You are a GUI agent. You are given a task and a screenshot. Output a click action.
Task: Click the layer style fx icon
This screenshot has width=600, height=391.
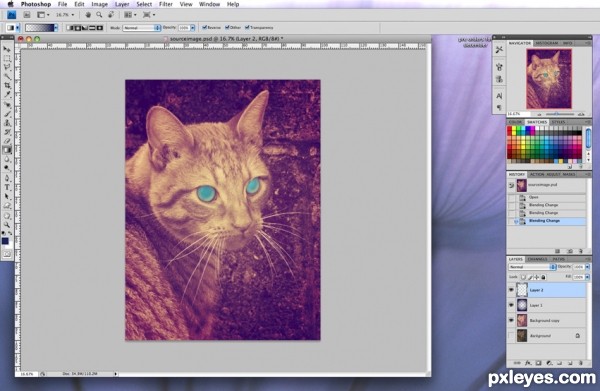pos(528,363)
